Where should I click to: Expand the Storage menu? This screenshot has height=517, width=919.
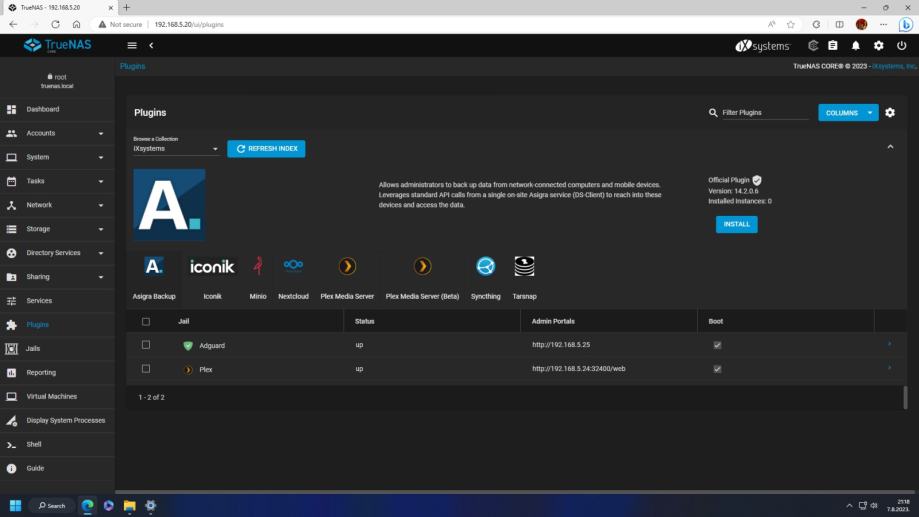click(x=57, y=229)
